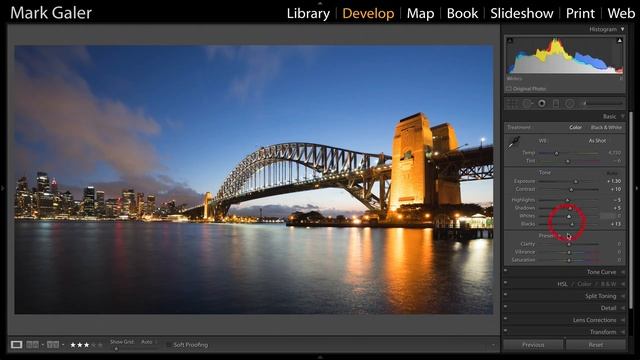Click the Sydney Harbour Bridge photo preview

click(253, 180)
